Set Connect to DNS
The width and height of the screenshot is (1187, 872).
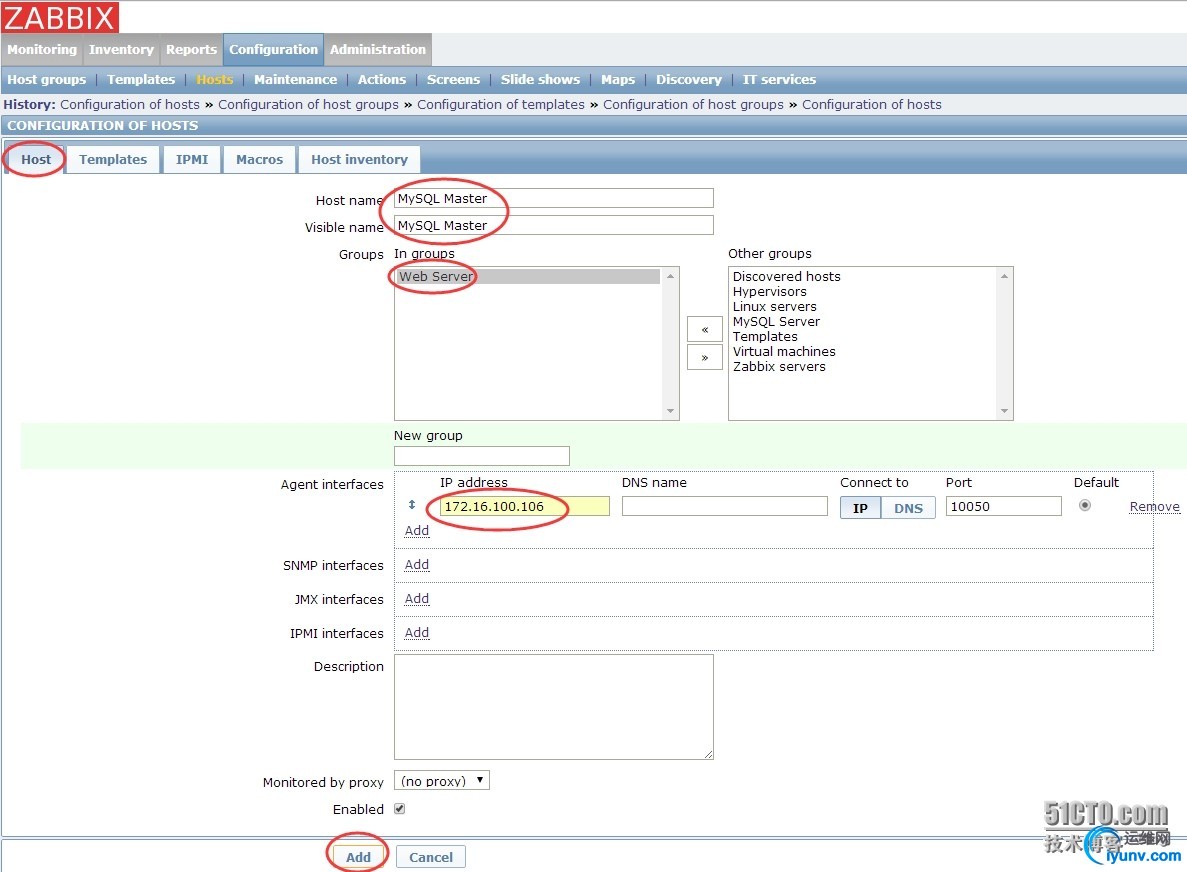click(x=908, y=507)
